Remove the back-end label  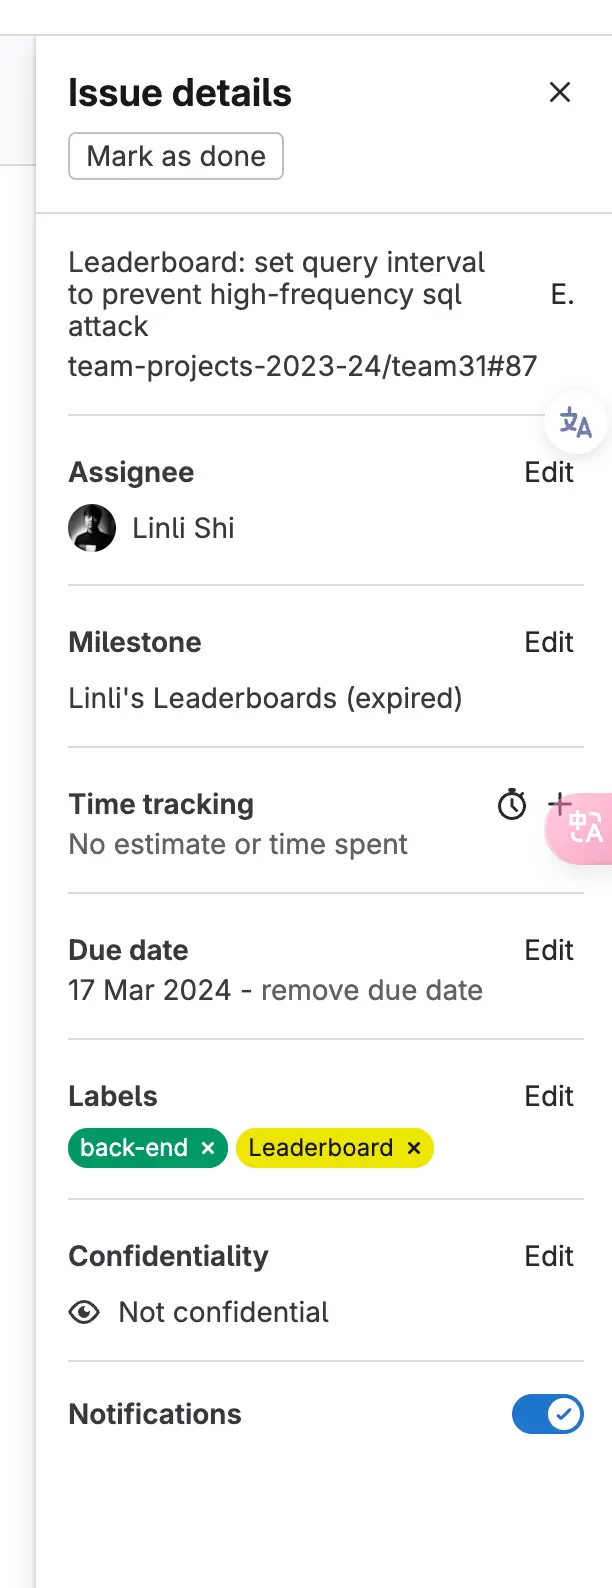pos(208,1148)
